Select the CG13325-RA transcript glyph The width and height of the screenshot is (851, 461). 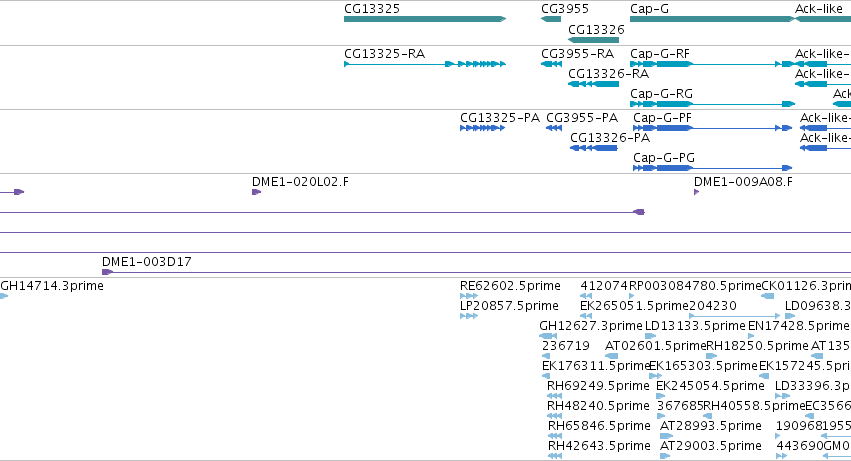425,64
